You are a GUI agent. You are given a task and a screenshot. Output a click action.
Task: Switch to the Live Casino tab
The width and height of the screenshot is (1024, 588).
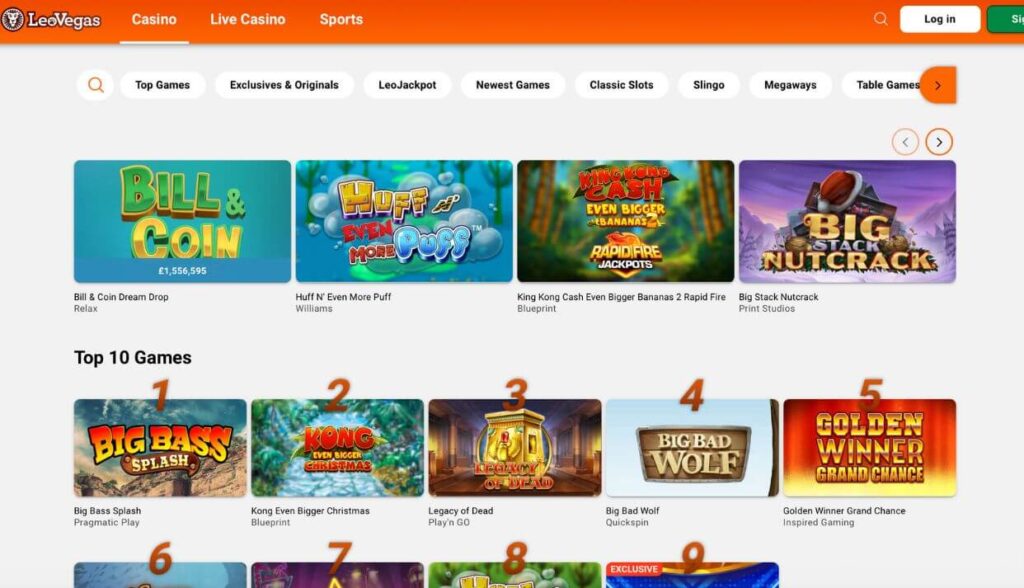pos(248,20)
